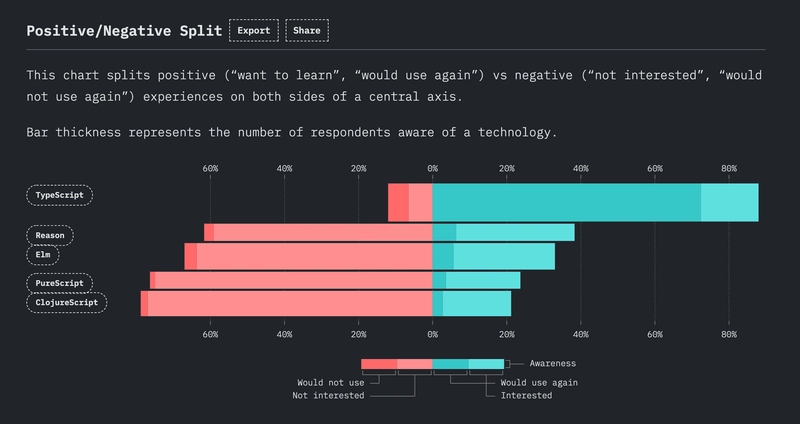Click ClojureScript's light teal interested segment
Screen dimensions: 800x424
[477, 304]
